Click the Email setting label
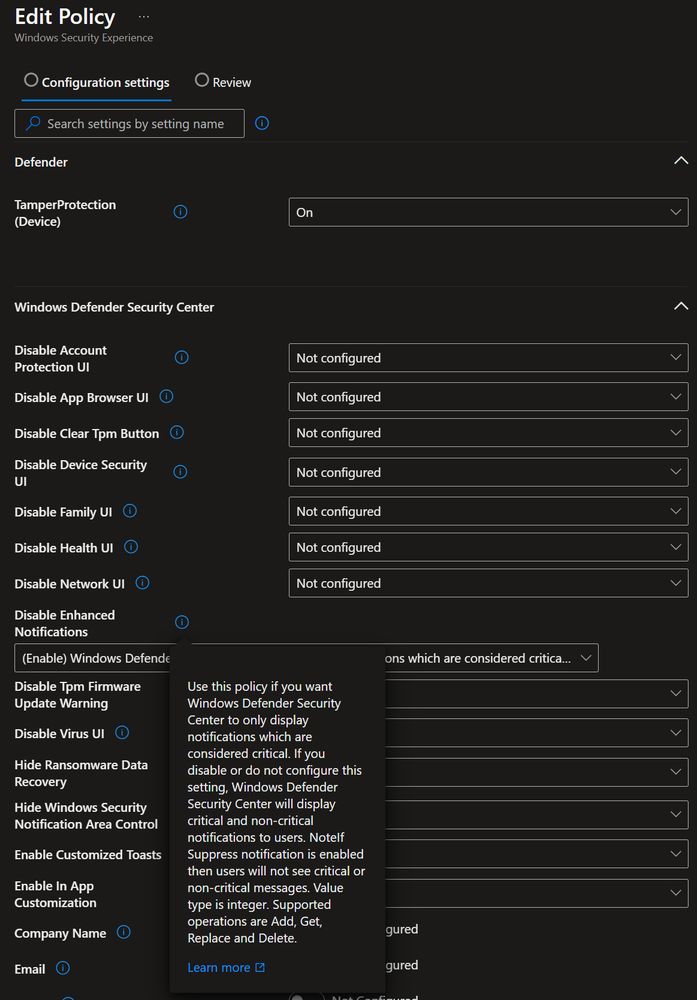The height and width of the screenshot is (1000, 697). [30, 969]
